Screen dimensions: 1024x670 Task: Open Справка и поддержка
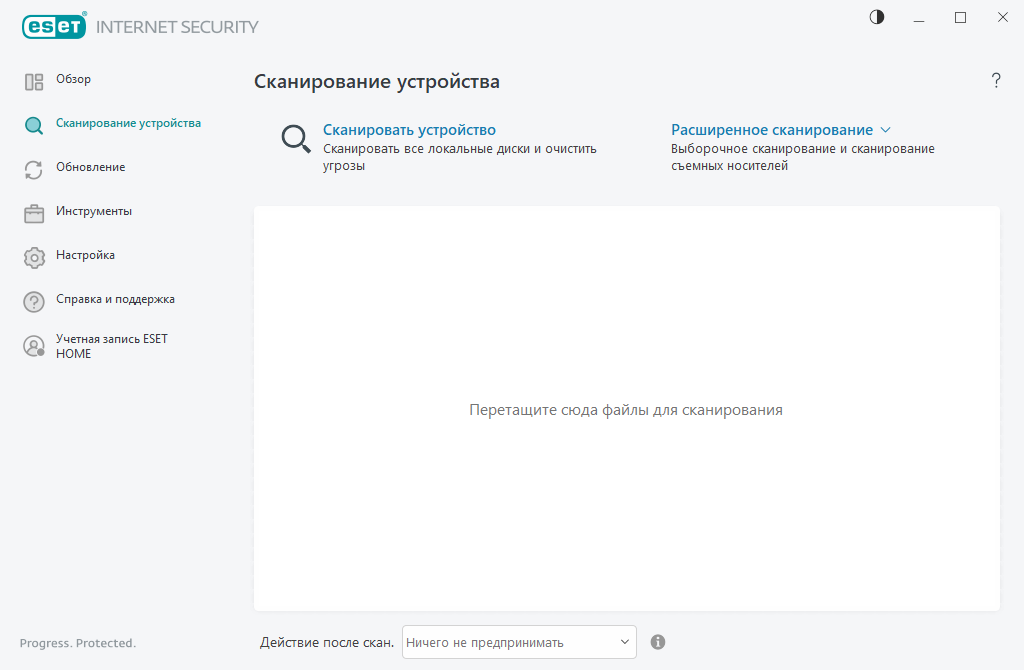pyautogui.click(x=115, y=299)
